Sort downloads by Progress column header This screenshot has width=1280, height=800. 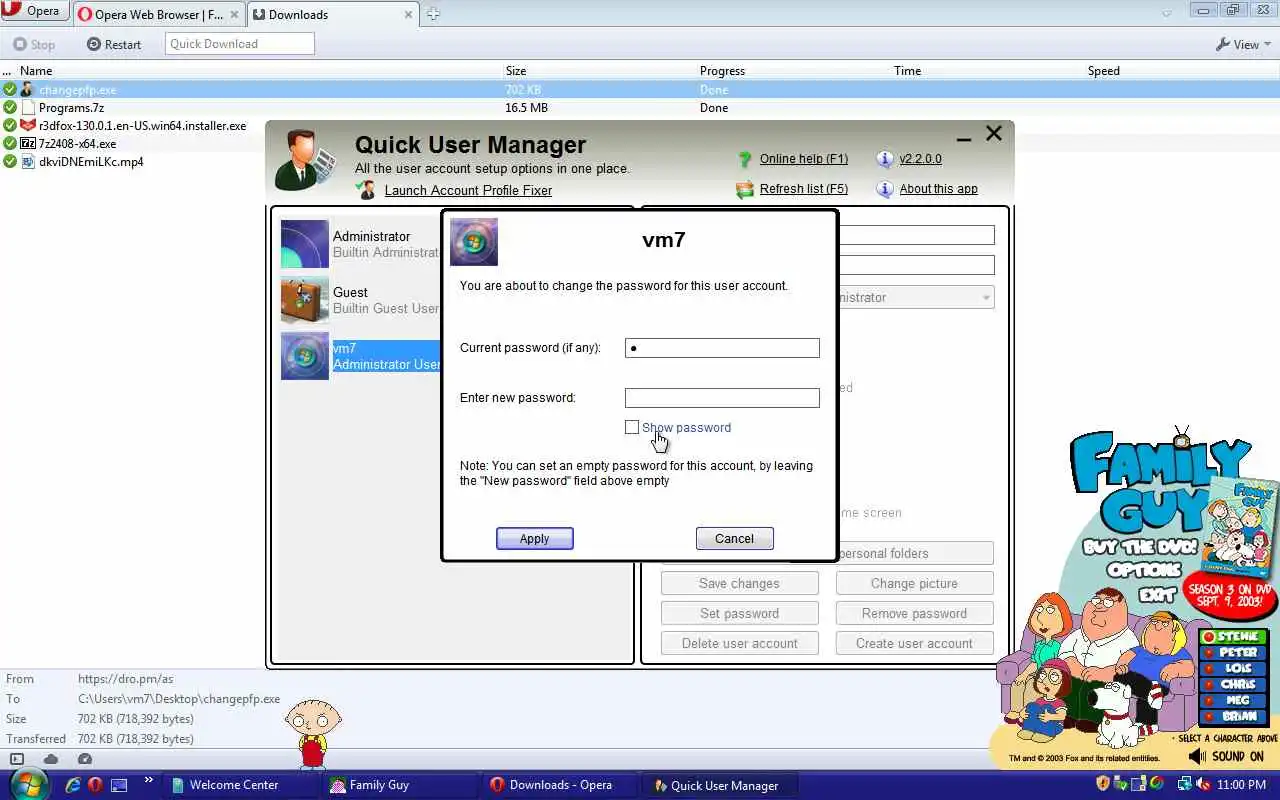(722, 71)
